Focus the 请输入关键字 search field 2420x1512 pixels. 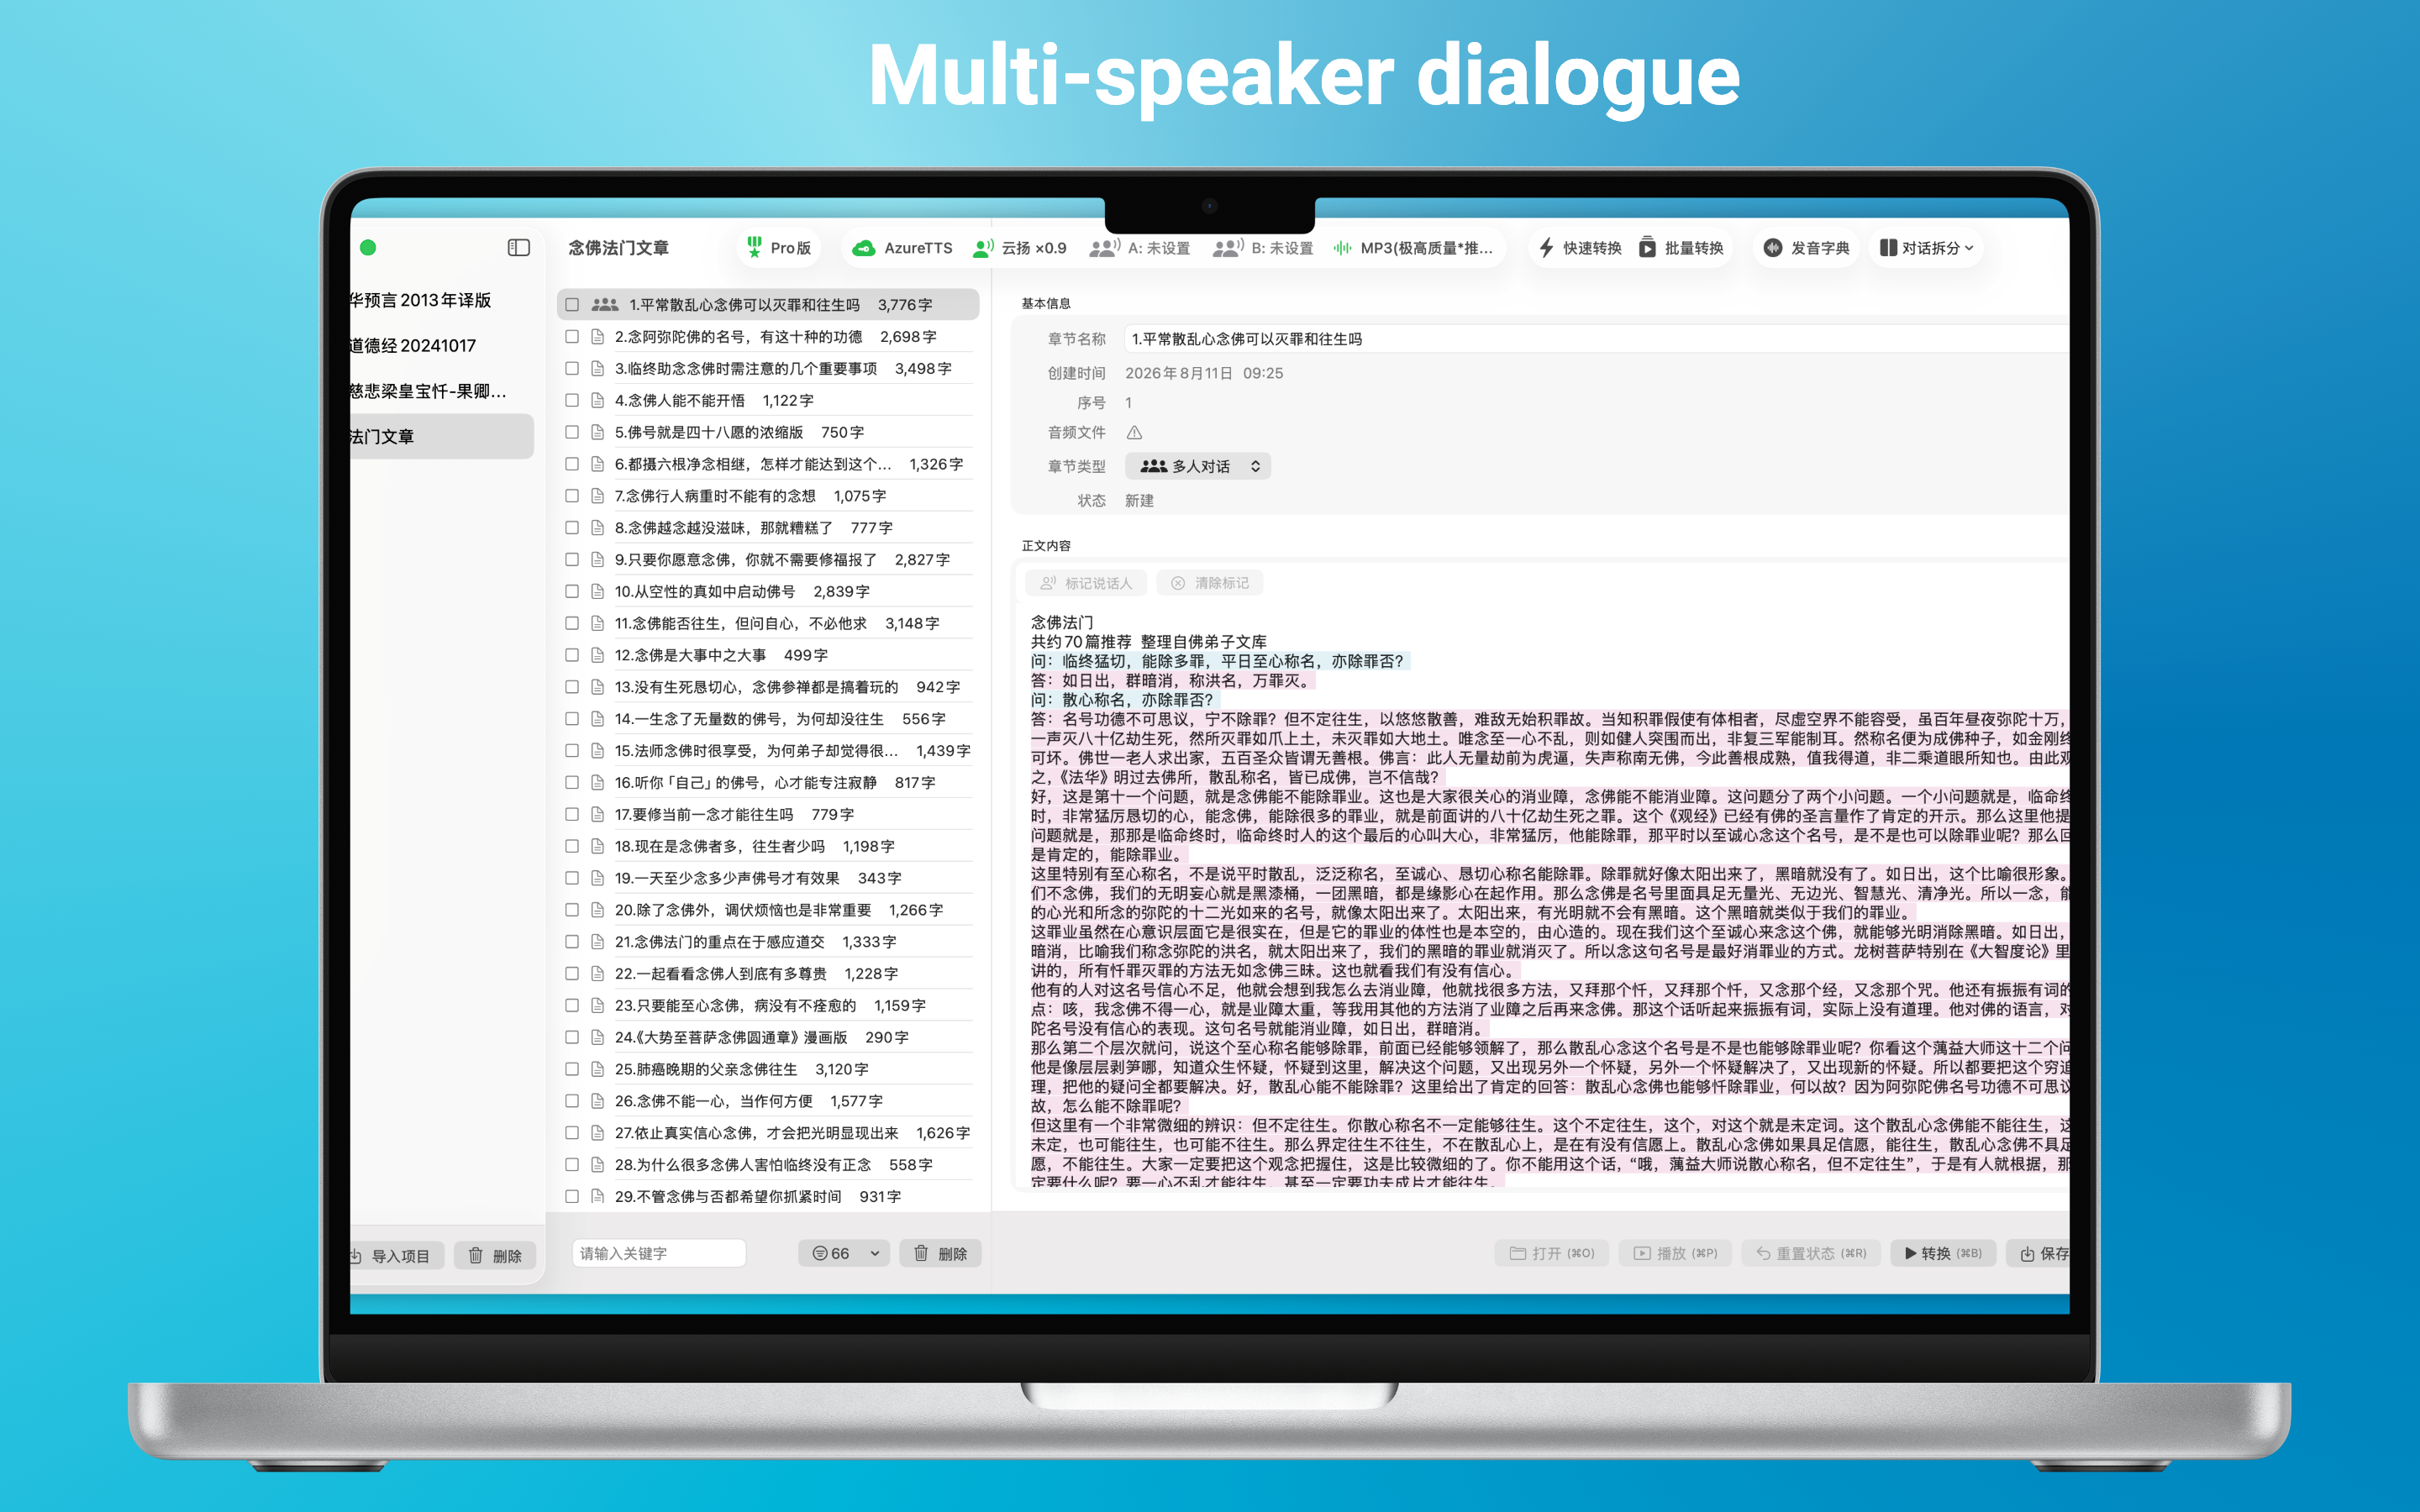point(659,1253)
